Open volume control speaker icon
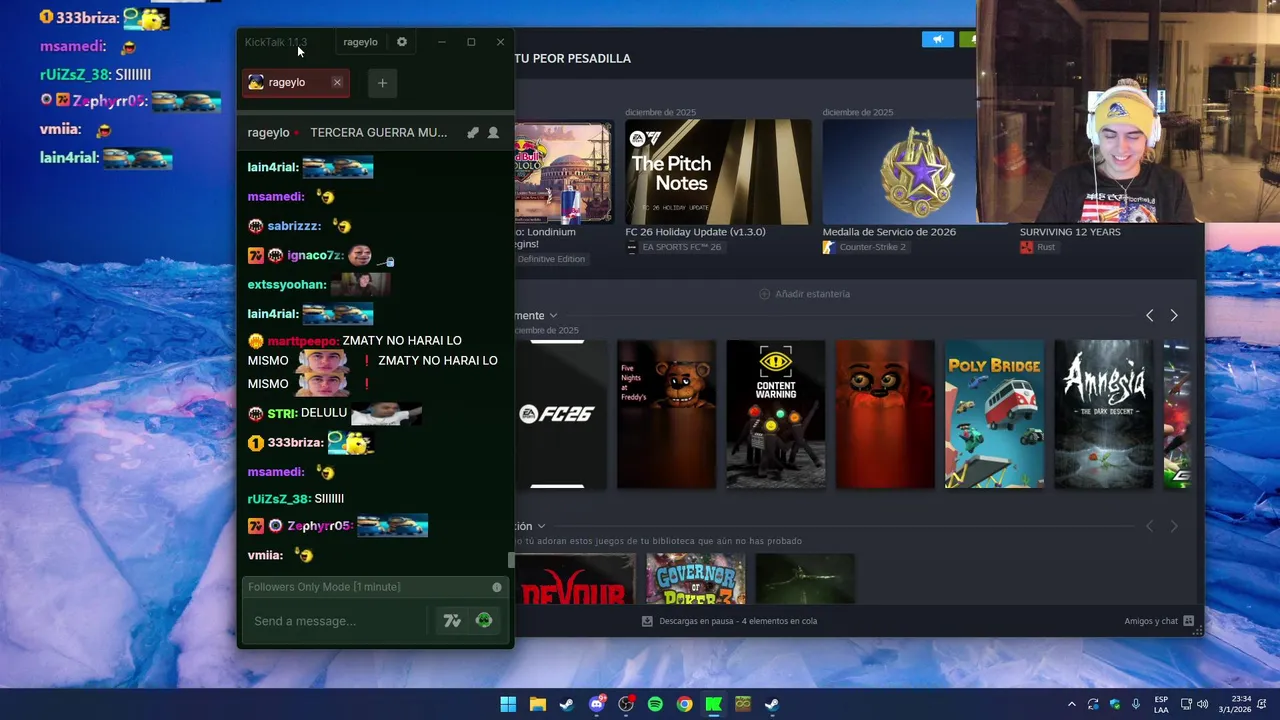Image resolution: width=1280 pixels, height=720 pixels. click(1202, 704)
